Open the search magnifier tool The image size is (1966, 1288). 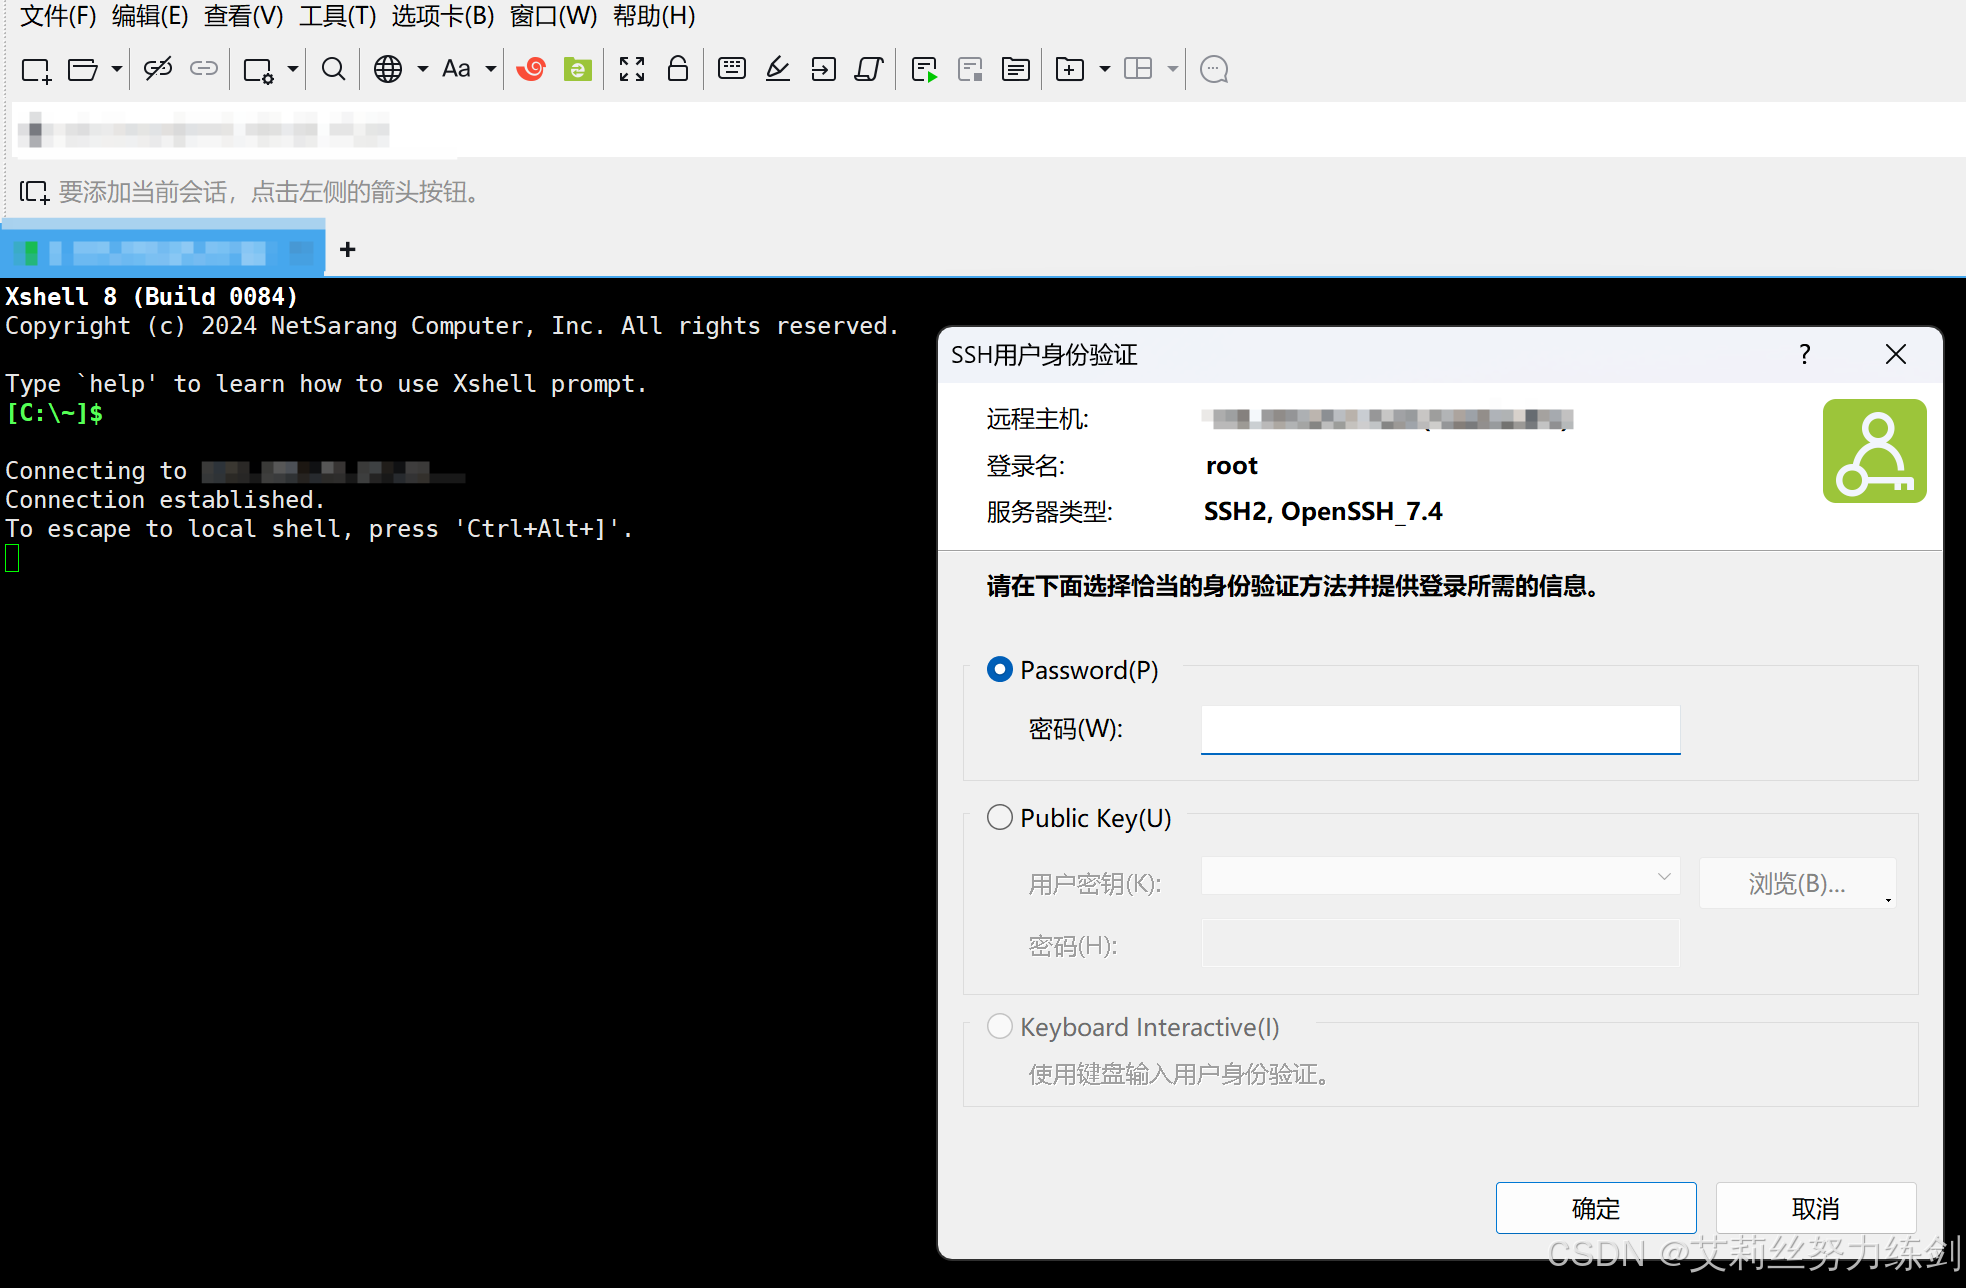[x=333, y=69]
